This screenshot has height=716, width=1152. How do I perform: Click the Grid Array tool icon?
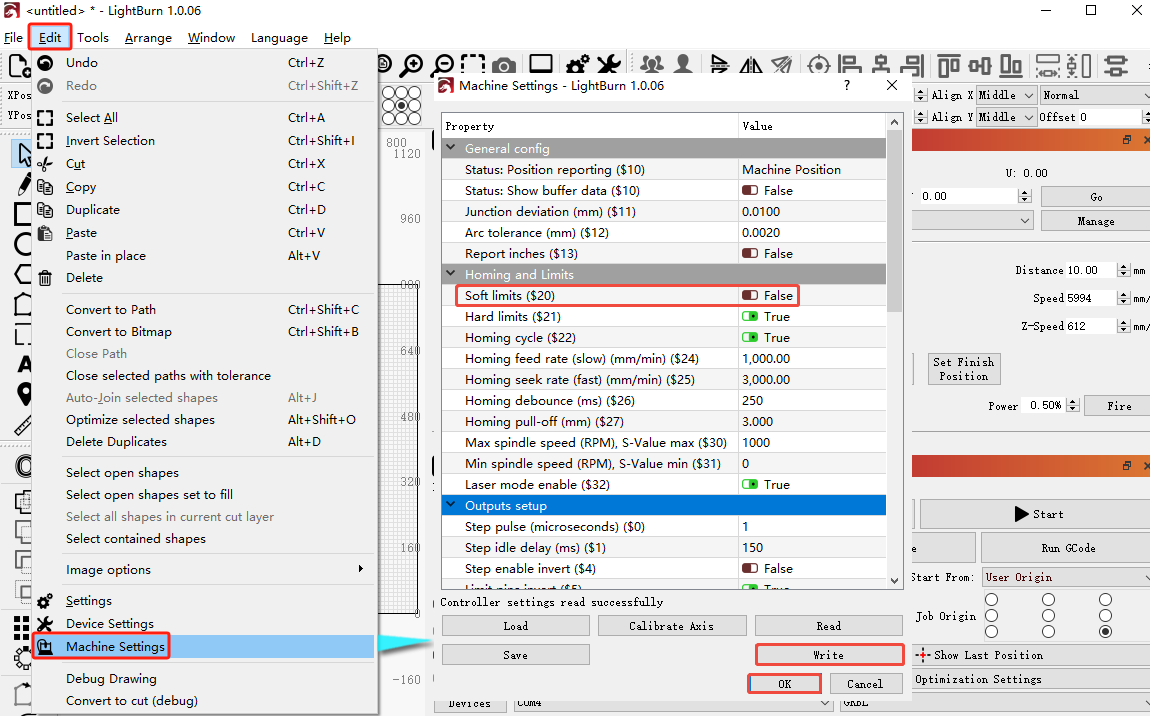point(22,628)
